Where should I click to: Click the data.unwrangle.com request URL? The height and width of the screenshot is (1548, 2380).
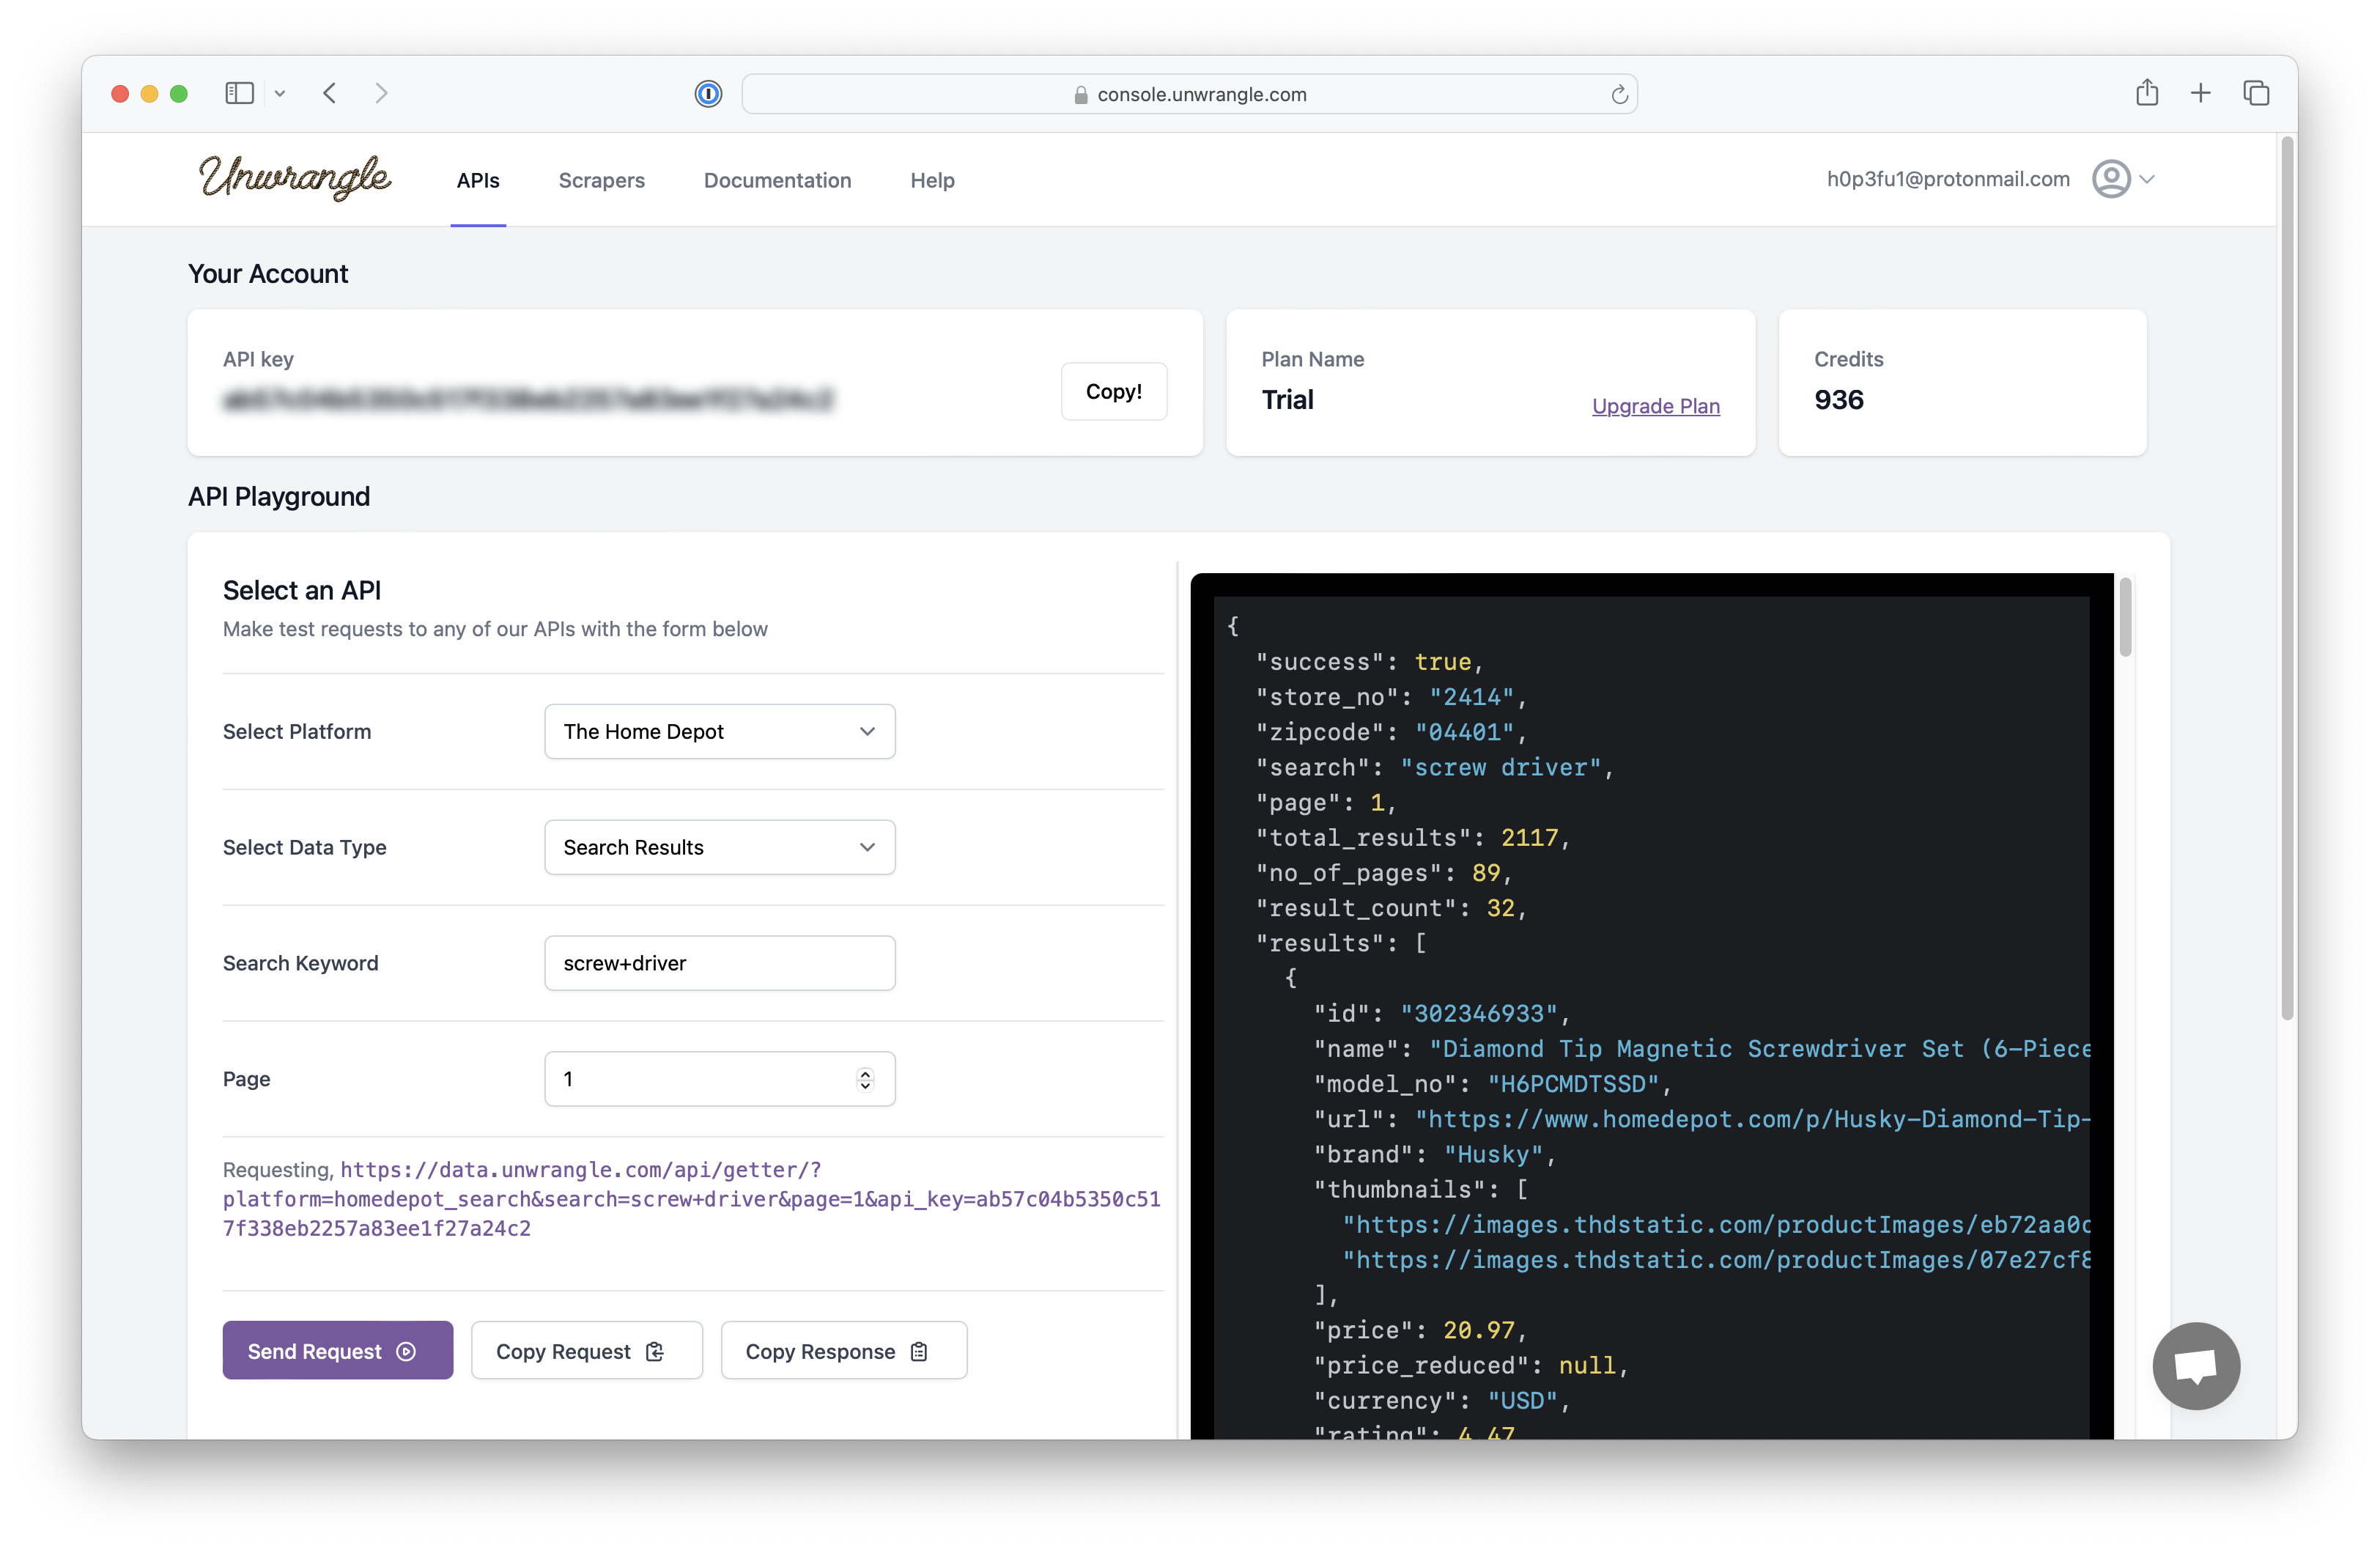(691, 1199)
